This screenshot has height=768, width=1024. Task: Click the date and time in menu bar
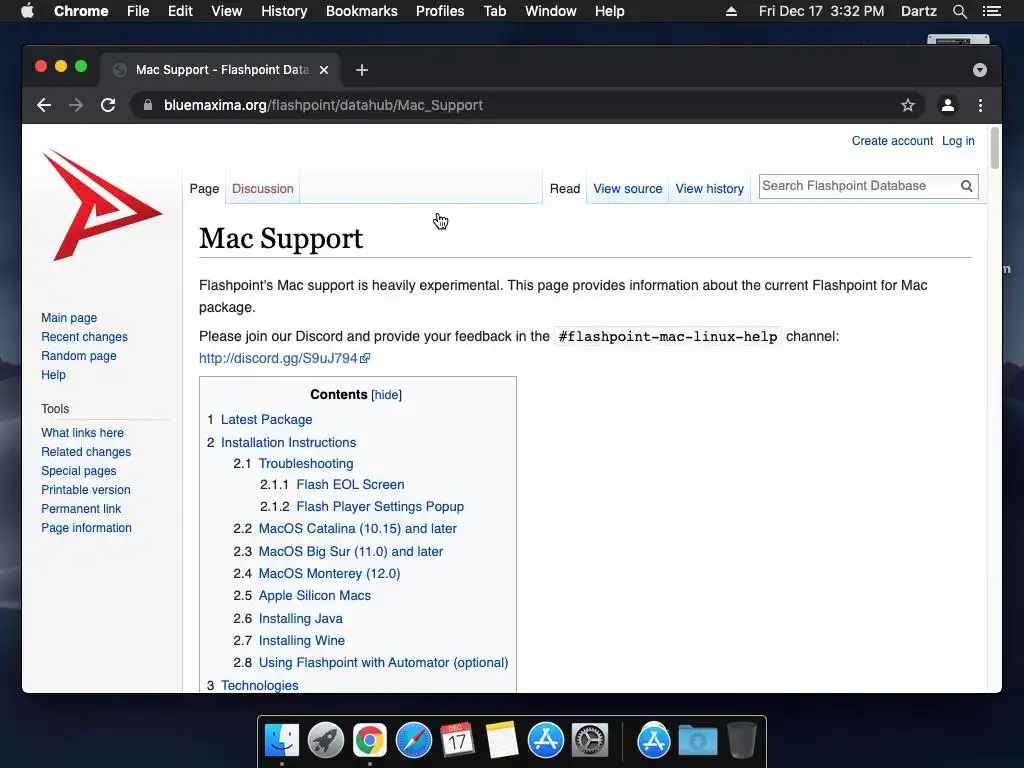coord(821,11)
